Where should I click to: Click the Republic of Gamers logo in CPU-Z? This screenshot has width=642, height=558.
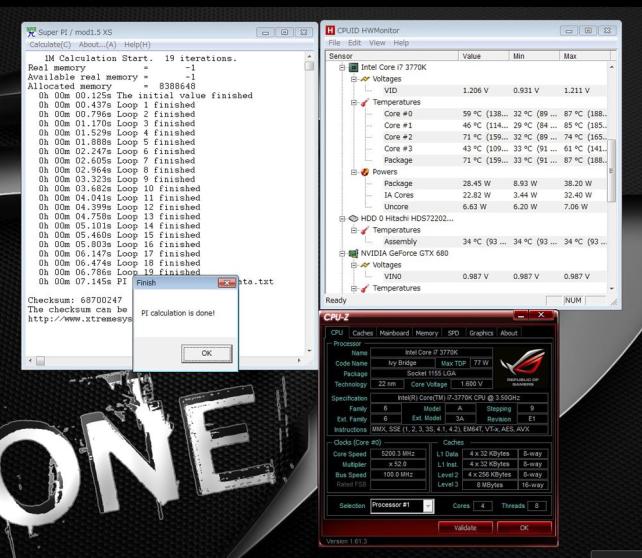point(523,367)
